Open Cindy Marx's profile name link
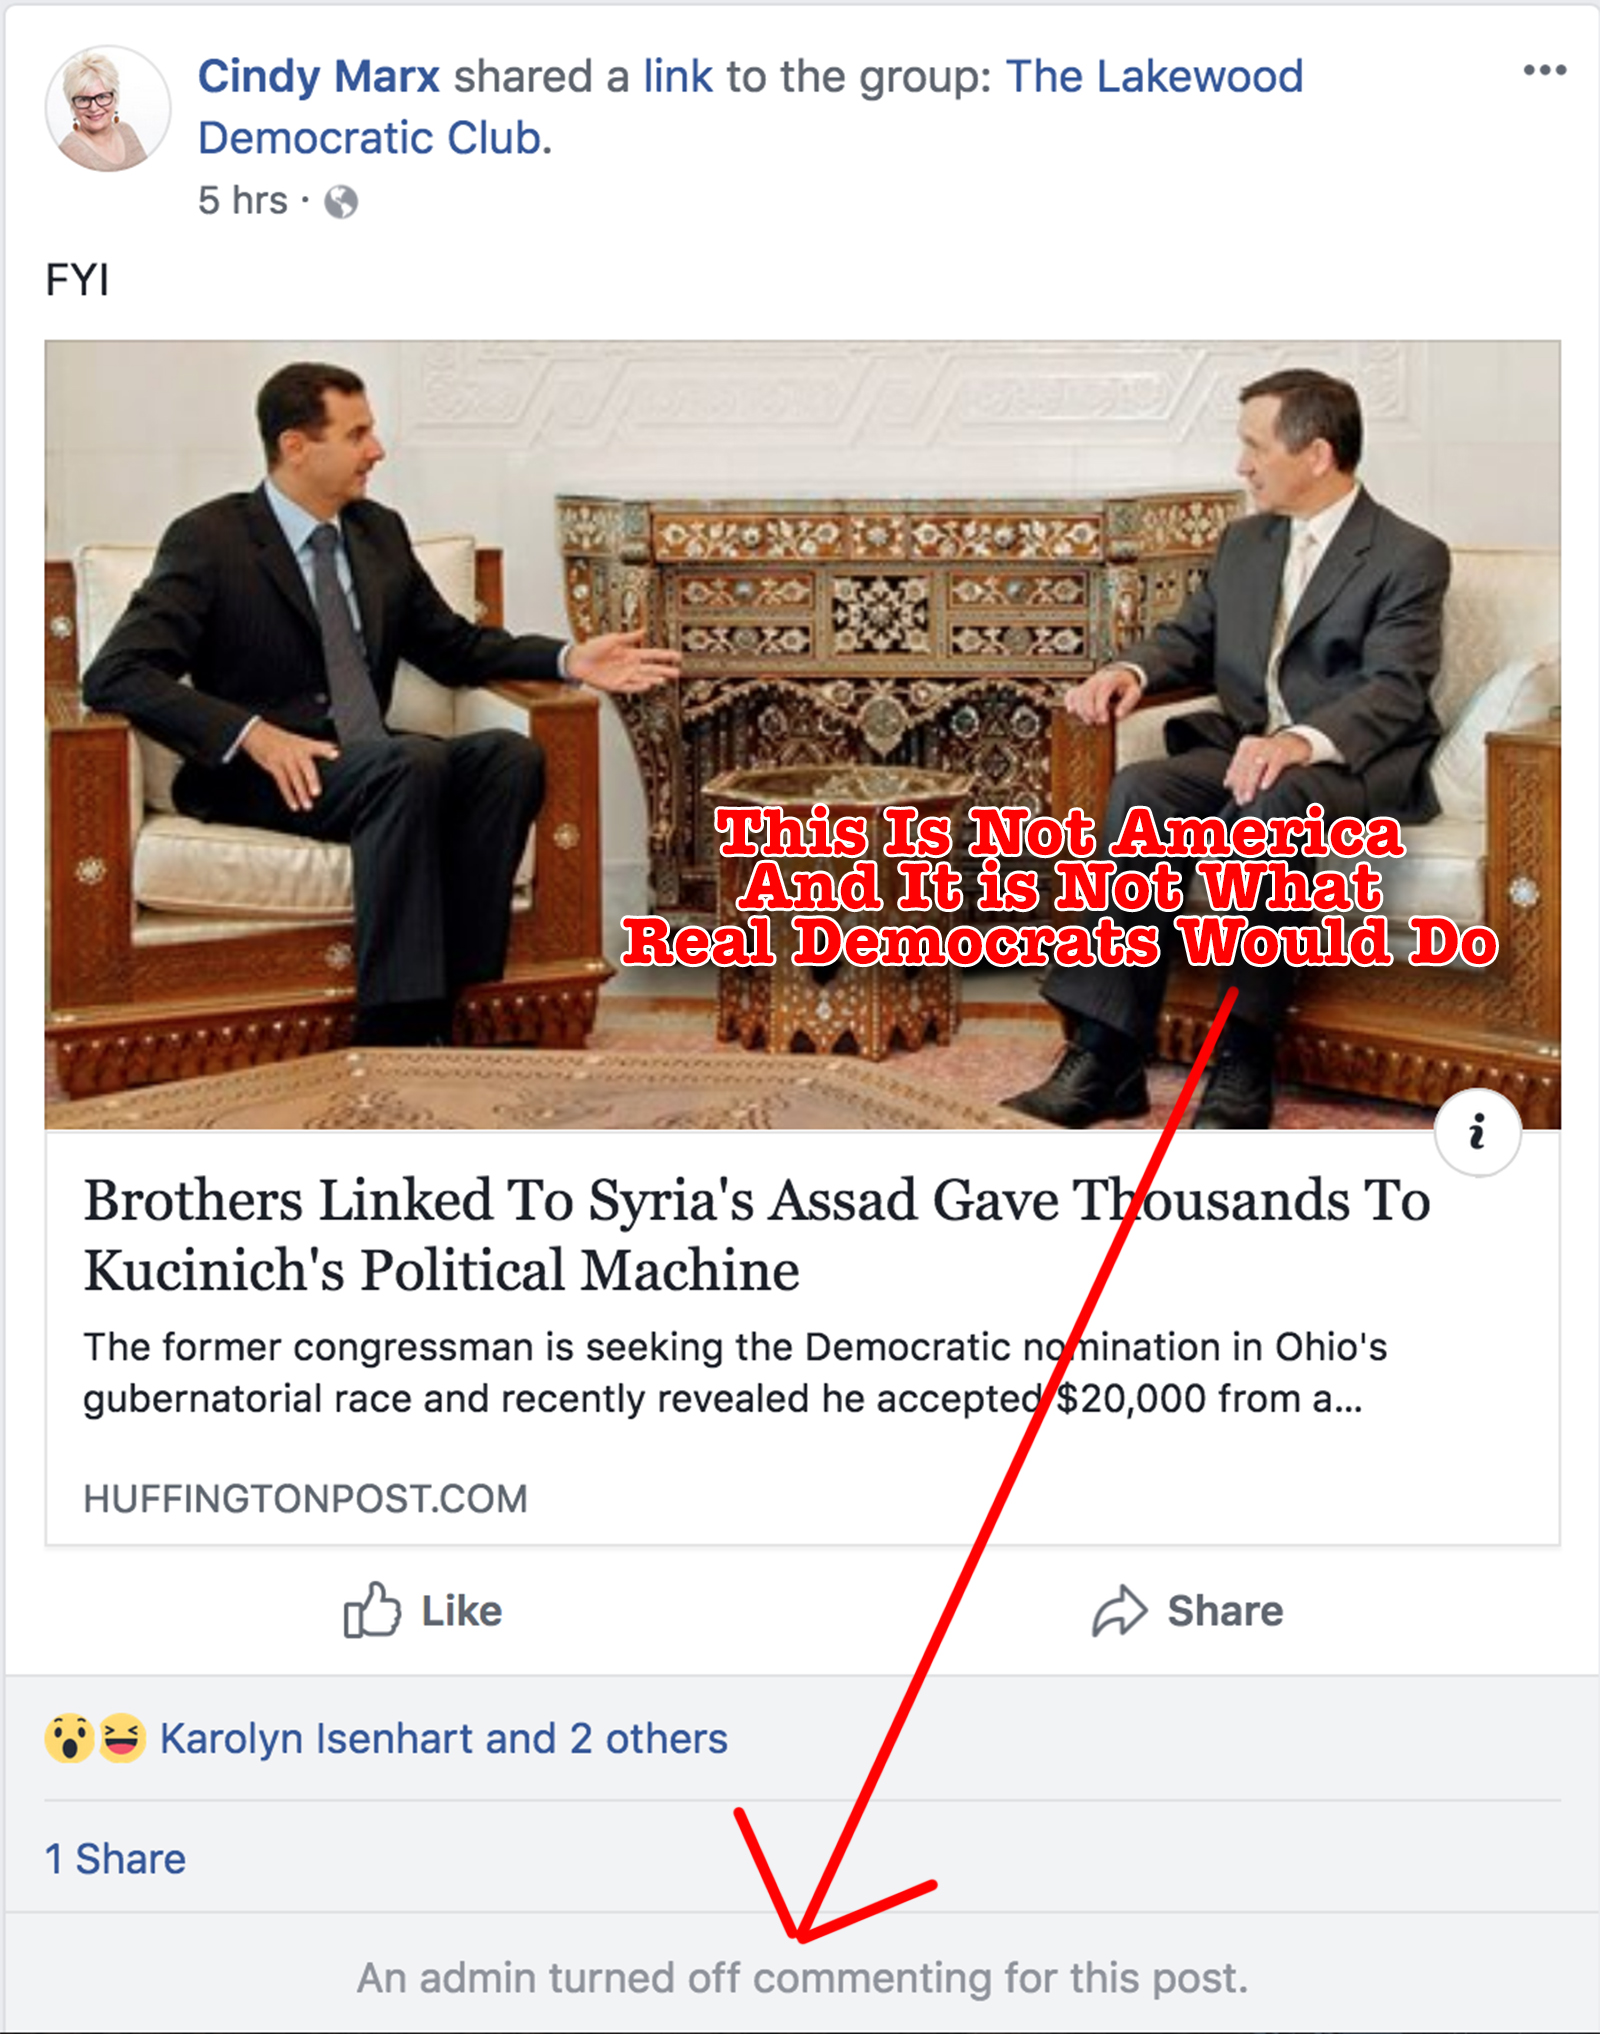This screenshot has height=2034, width=1600. (x=318, y=77)
